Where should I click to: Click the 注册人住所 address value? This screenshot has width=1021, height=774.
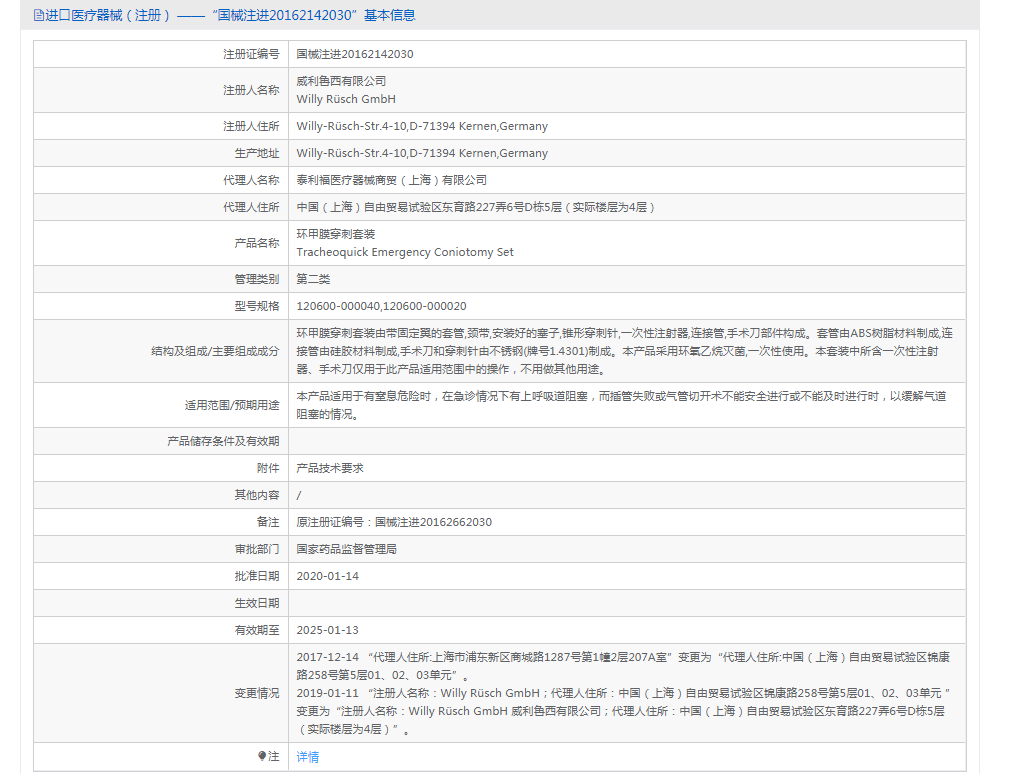422,126
